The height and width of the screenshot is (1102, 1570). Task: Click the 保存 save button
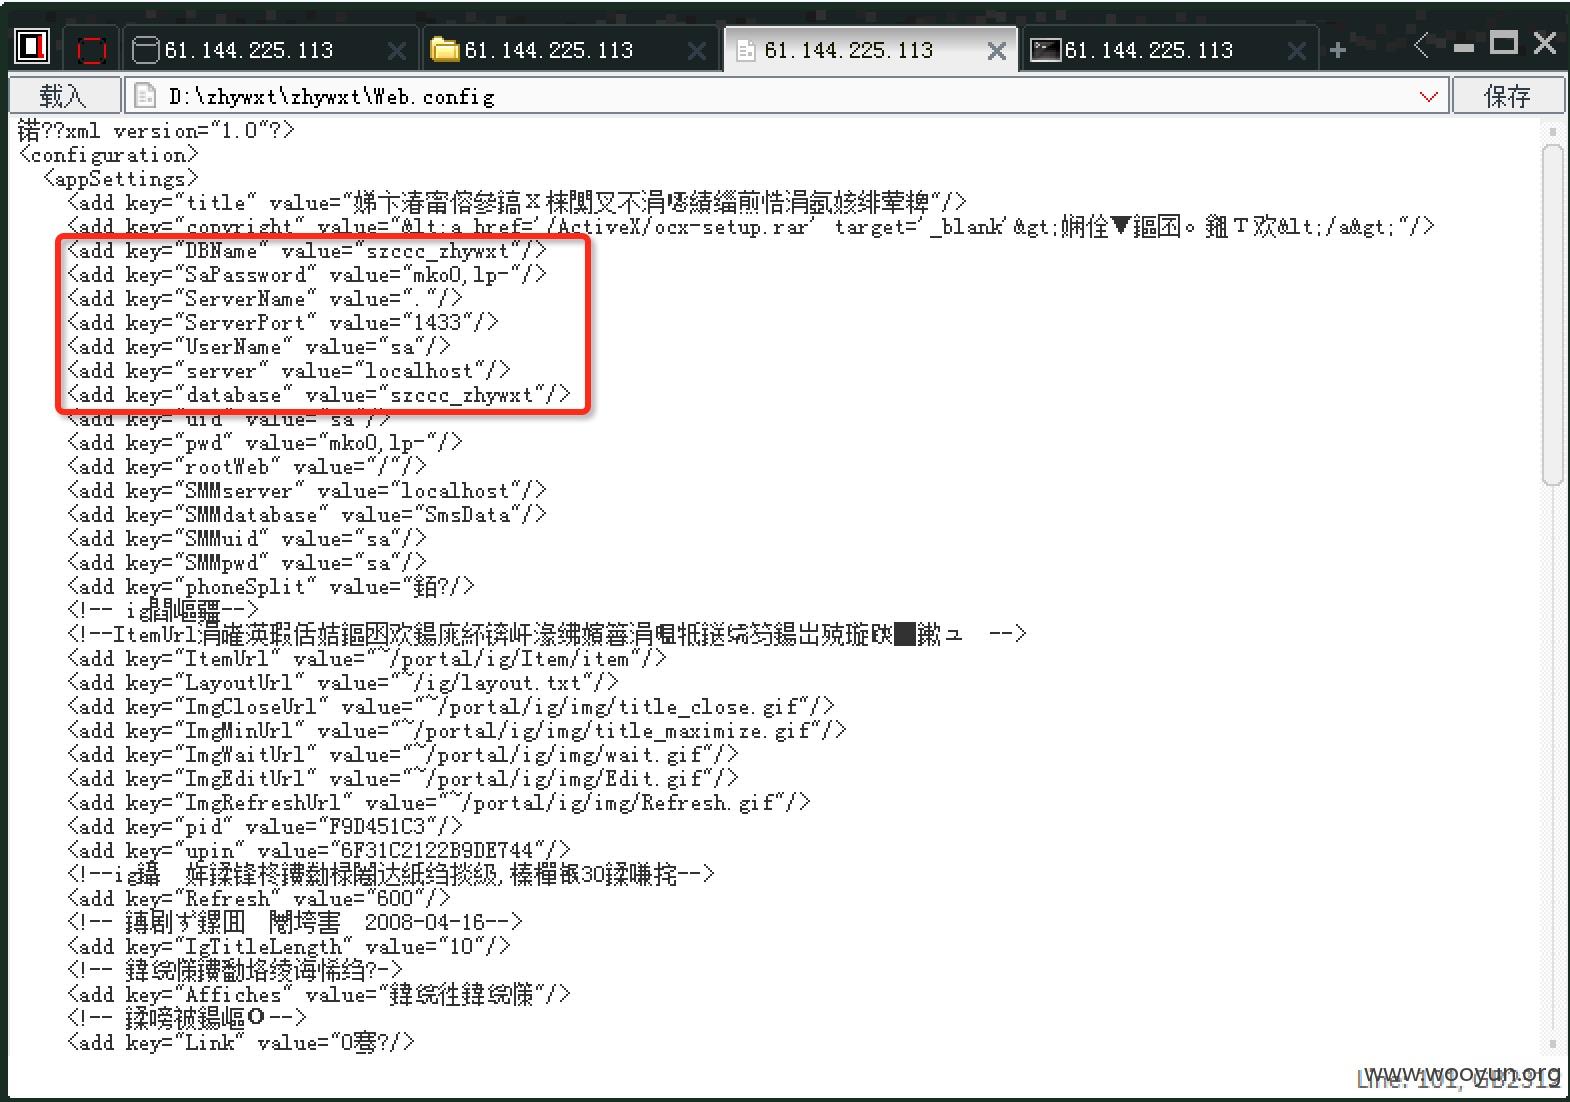[x=1507, y=96]
